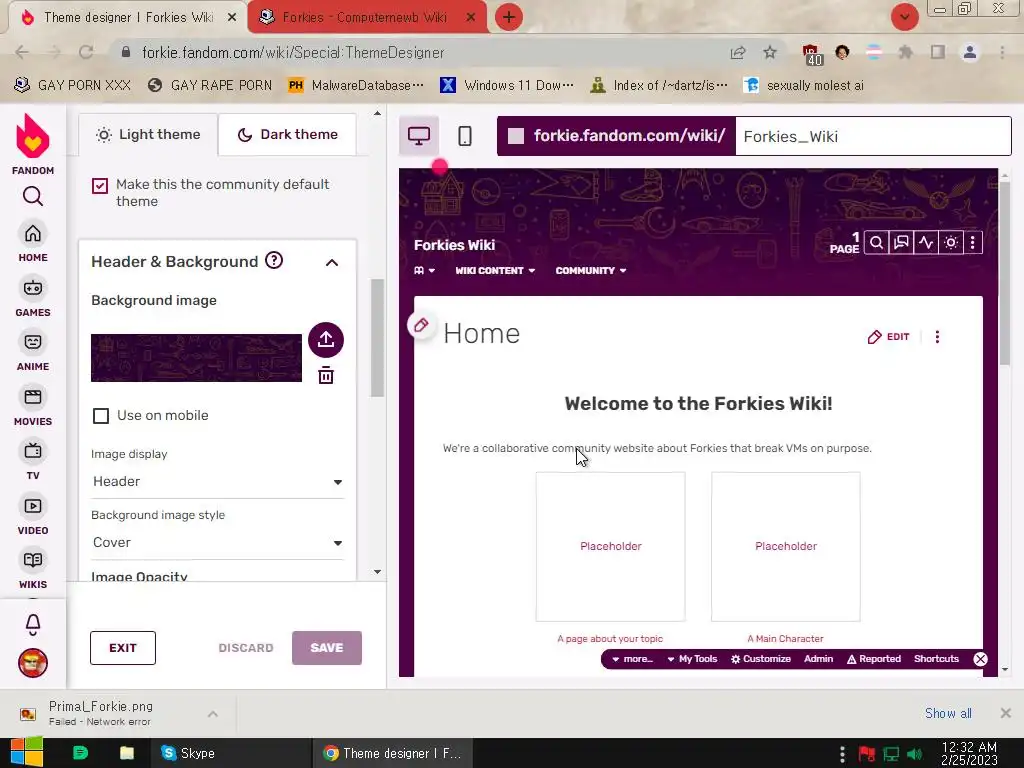This screenshot has width=1024, height=768.
Task: Open the Home page more-options dots
Action: point(937,336)
